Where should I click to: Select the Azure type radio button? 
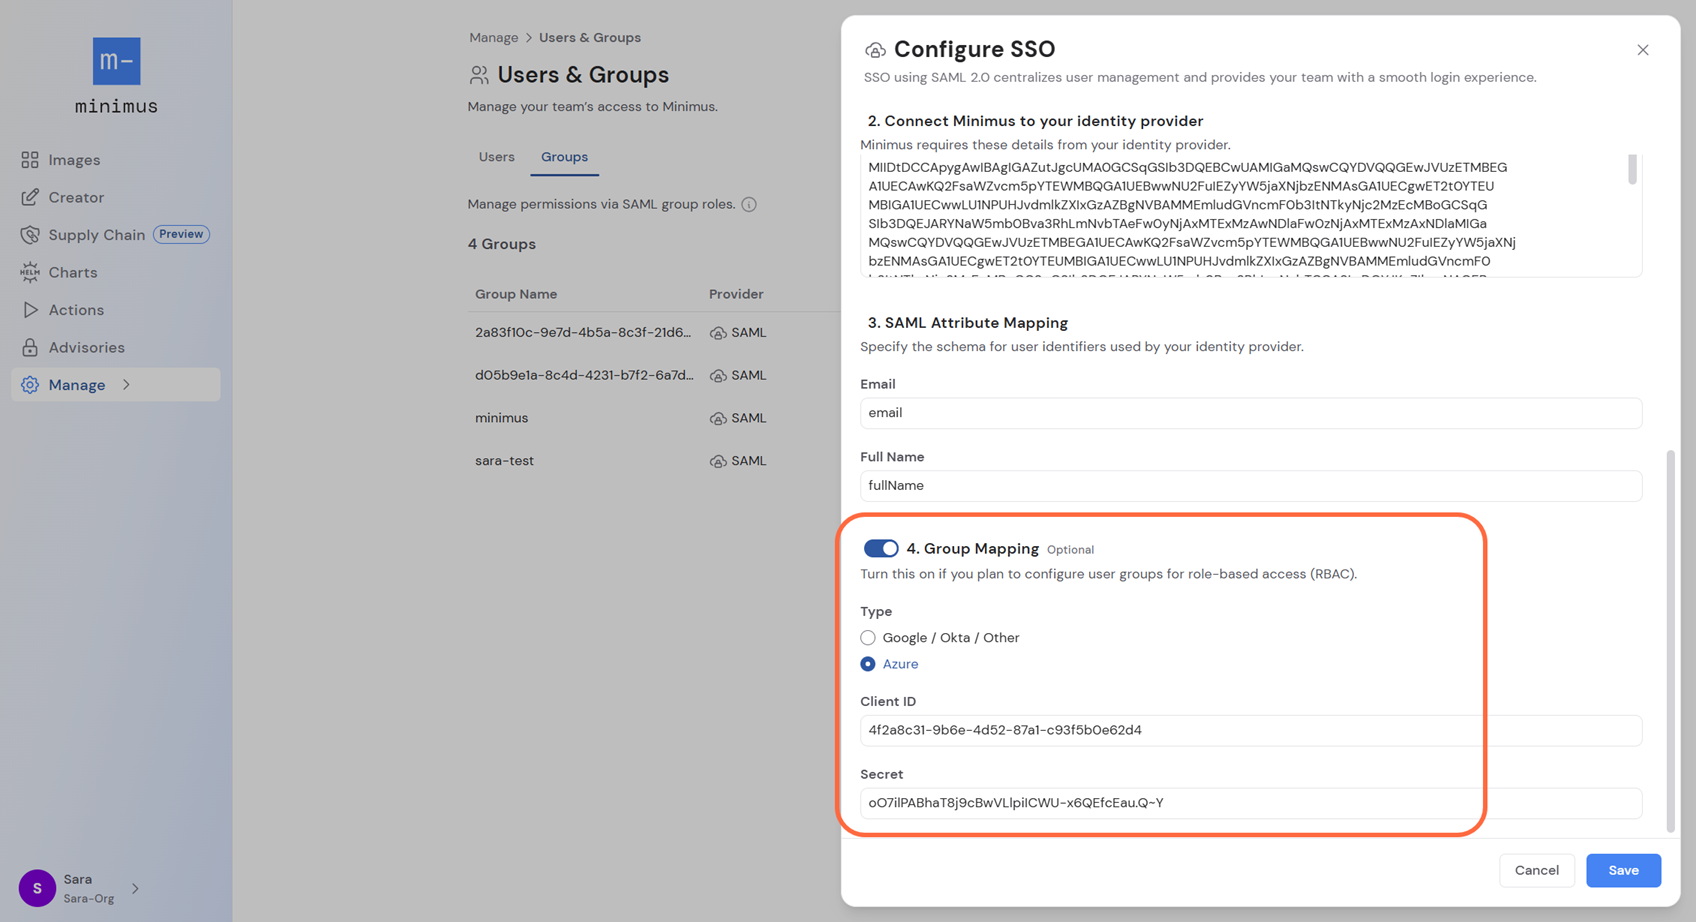pyautogui.click(x=868, y=664)
